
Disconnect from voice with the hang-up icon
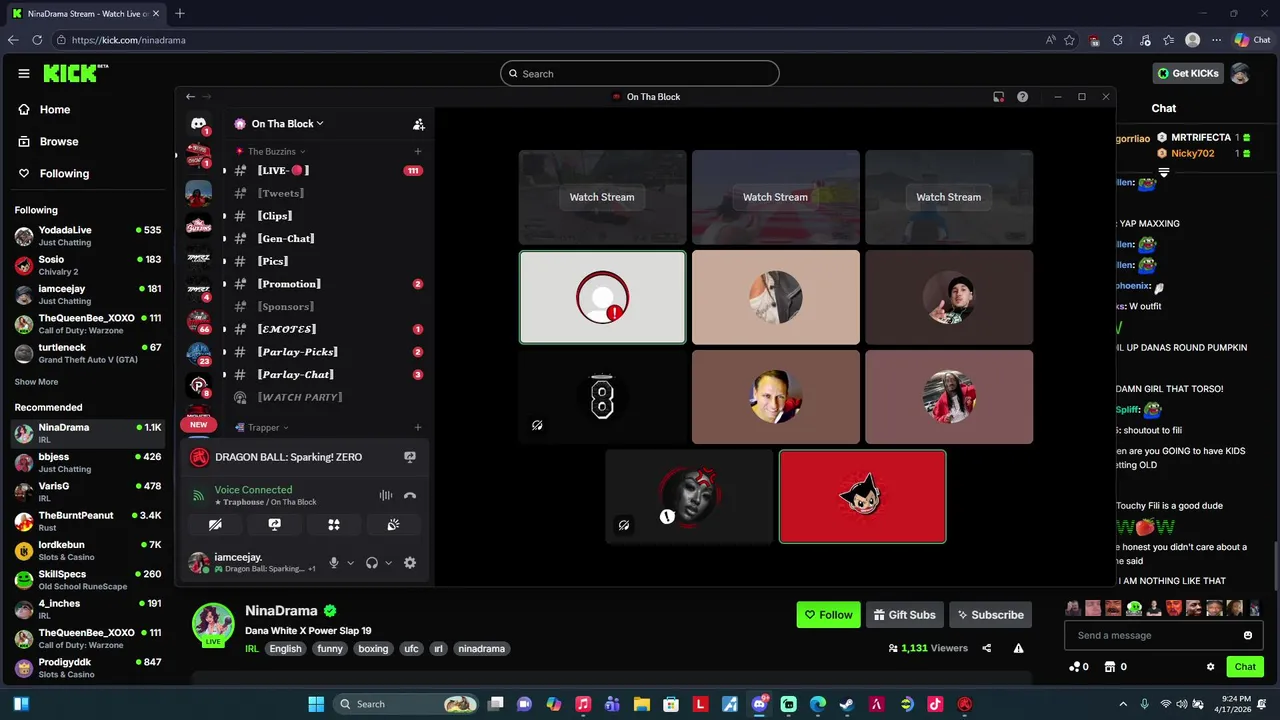[x=410, y=495]
